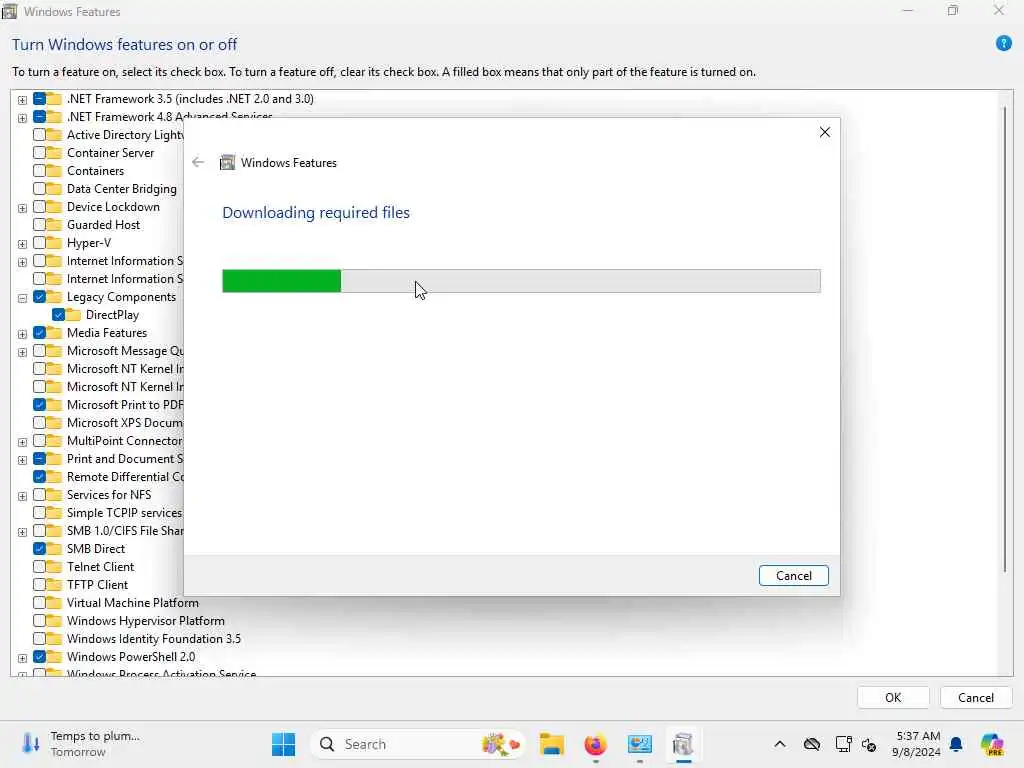Viewport: 1024px width, 768px height.
Task: Click the taskbar Search box
Action: coord(418,744)
